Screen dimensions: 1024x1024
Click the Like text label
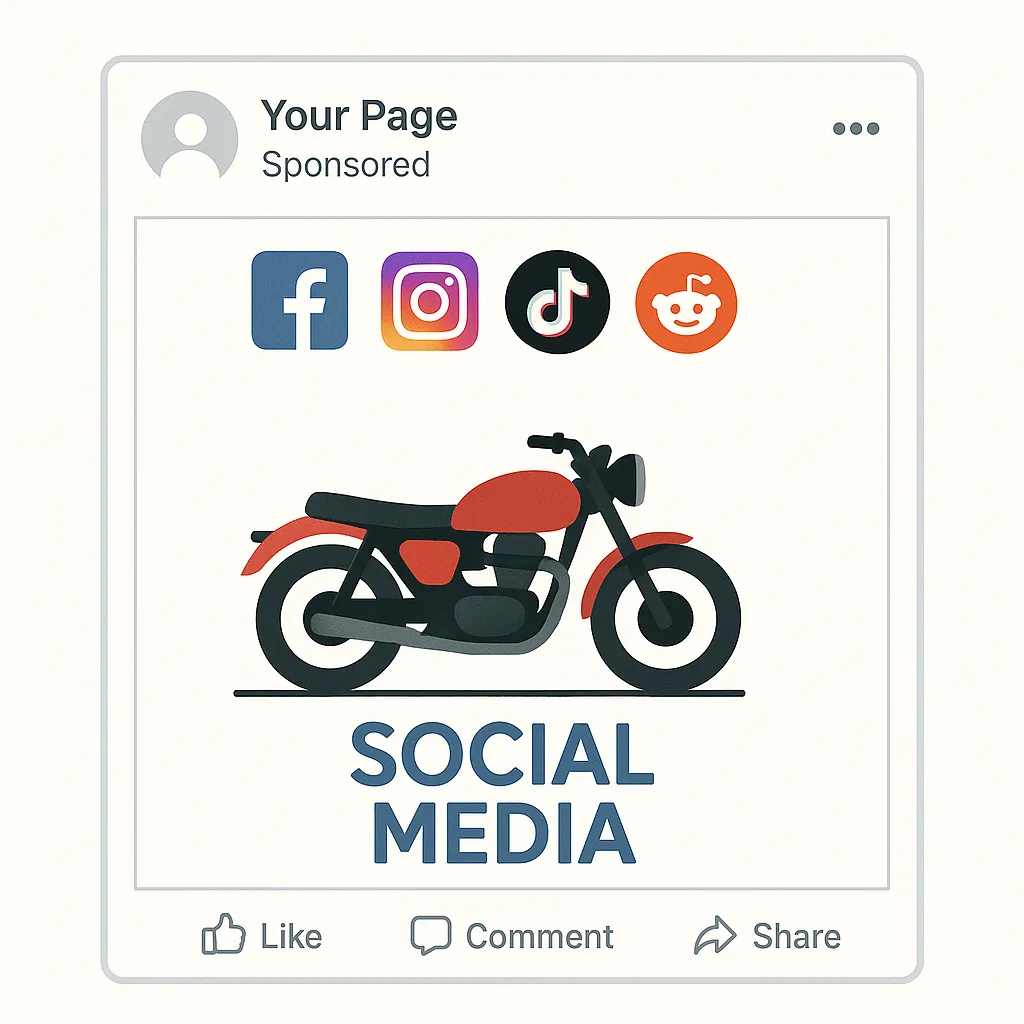click(x=291, y=936)
